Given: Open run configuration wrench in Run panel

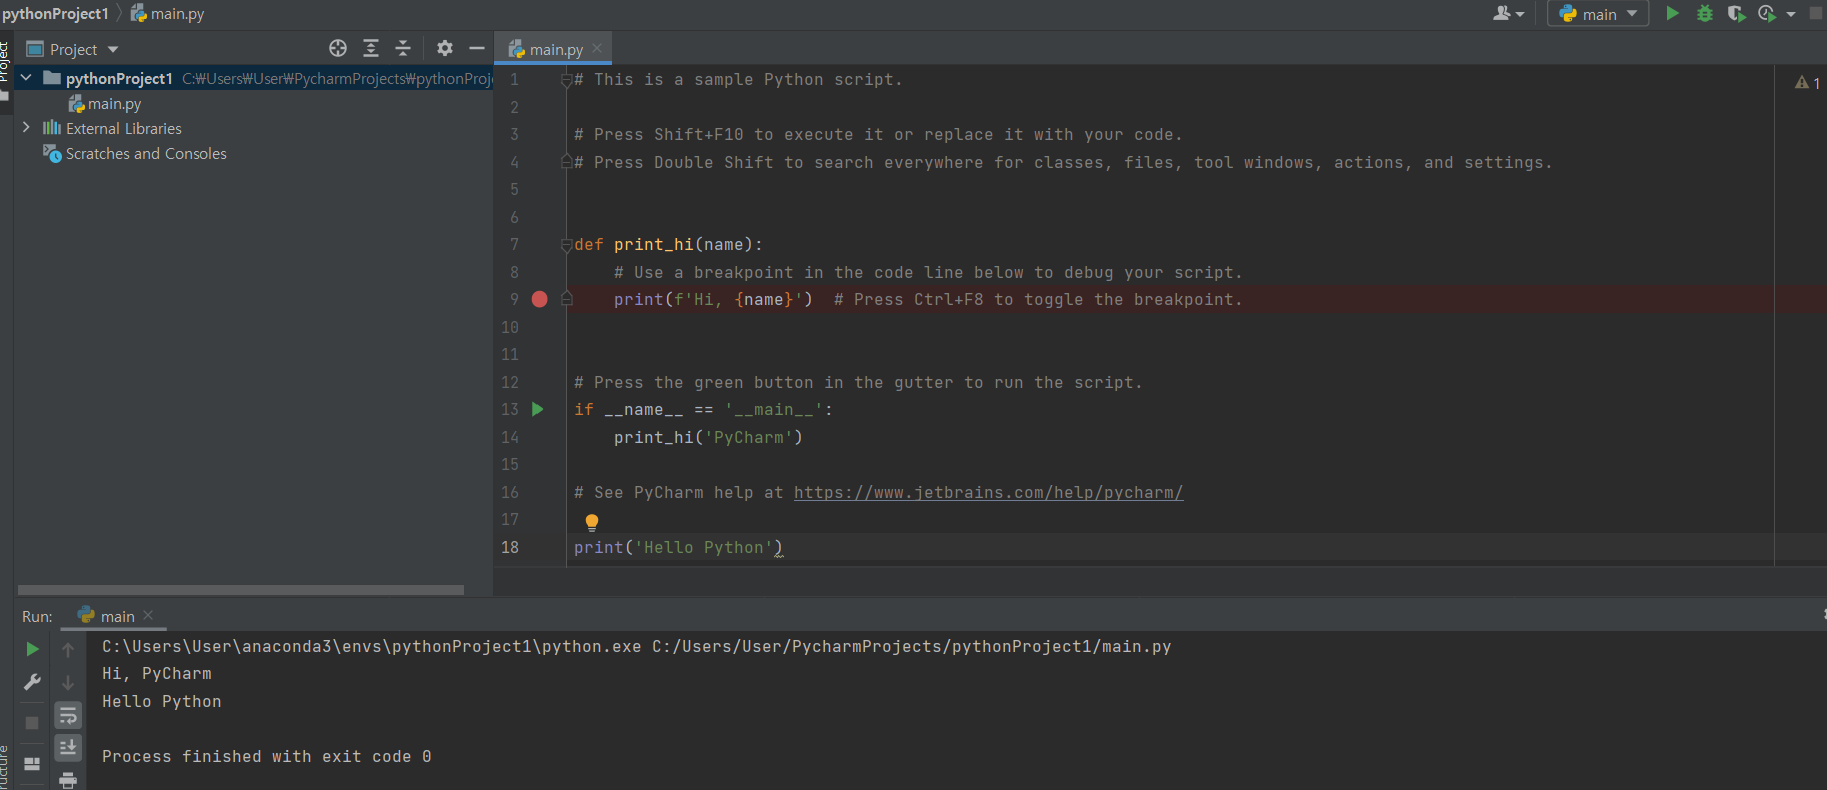Looking at the screenshot, I should coord(32,682).
